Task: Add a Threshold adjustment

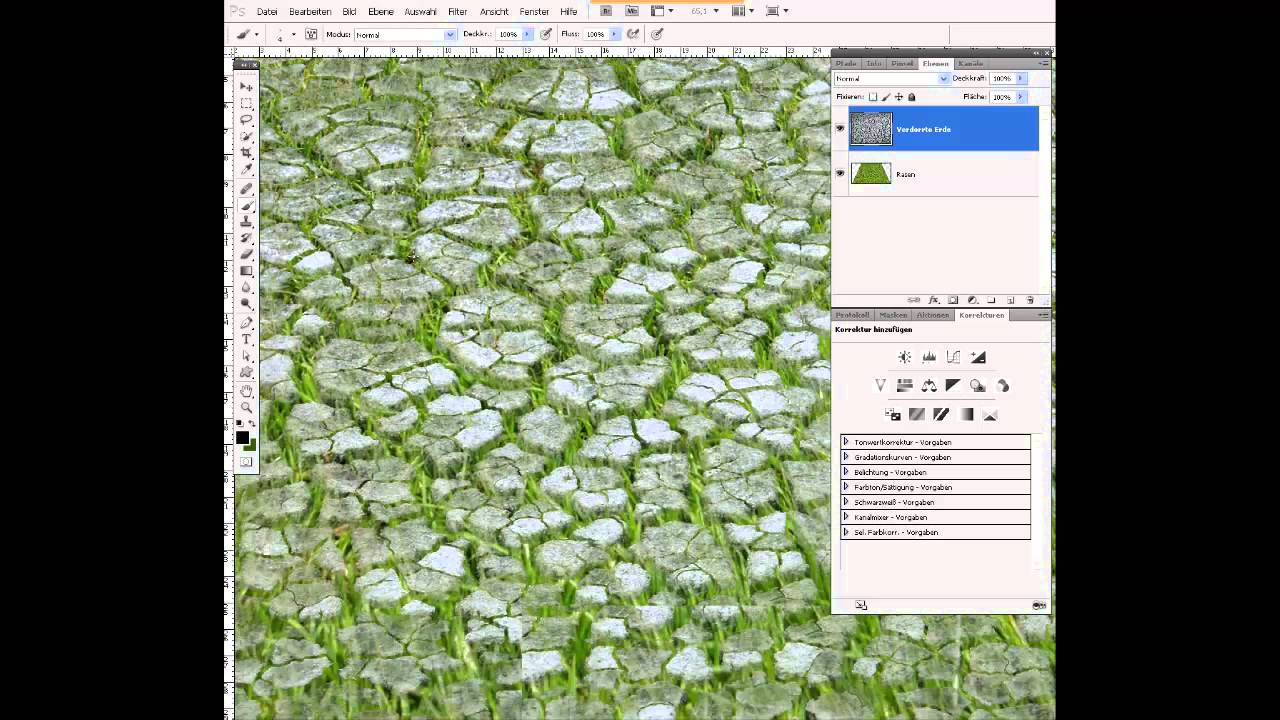Action: (941, 414)
